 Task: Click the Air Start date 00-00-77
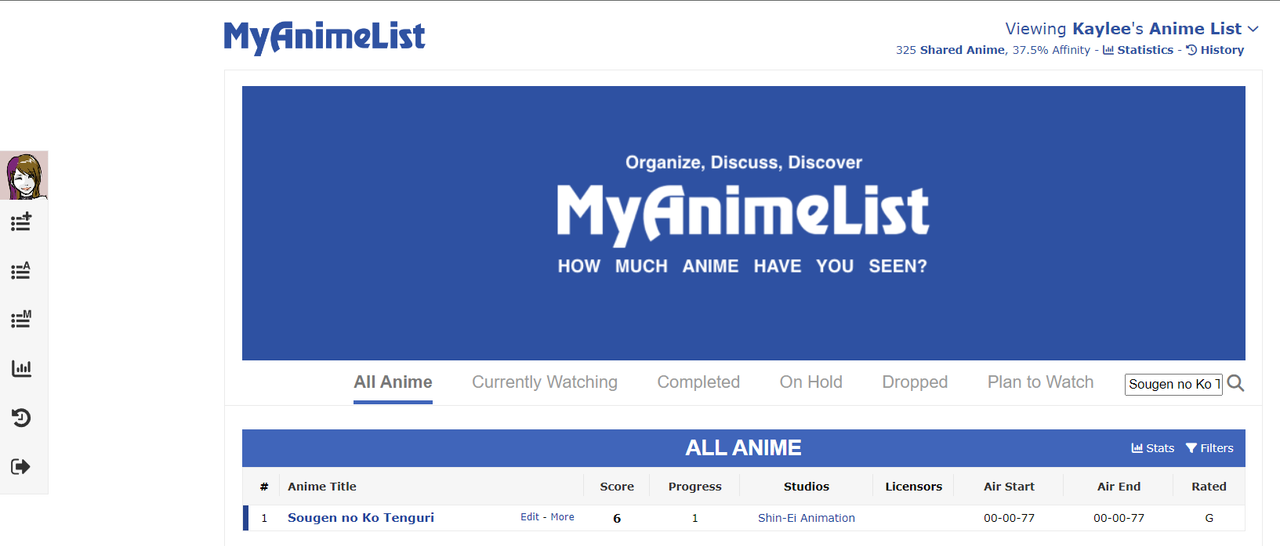coord(1009,518)
